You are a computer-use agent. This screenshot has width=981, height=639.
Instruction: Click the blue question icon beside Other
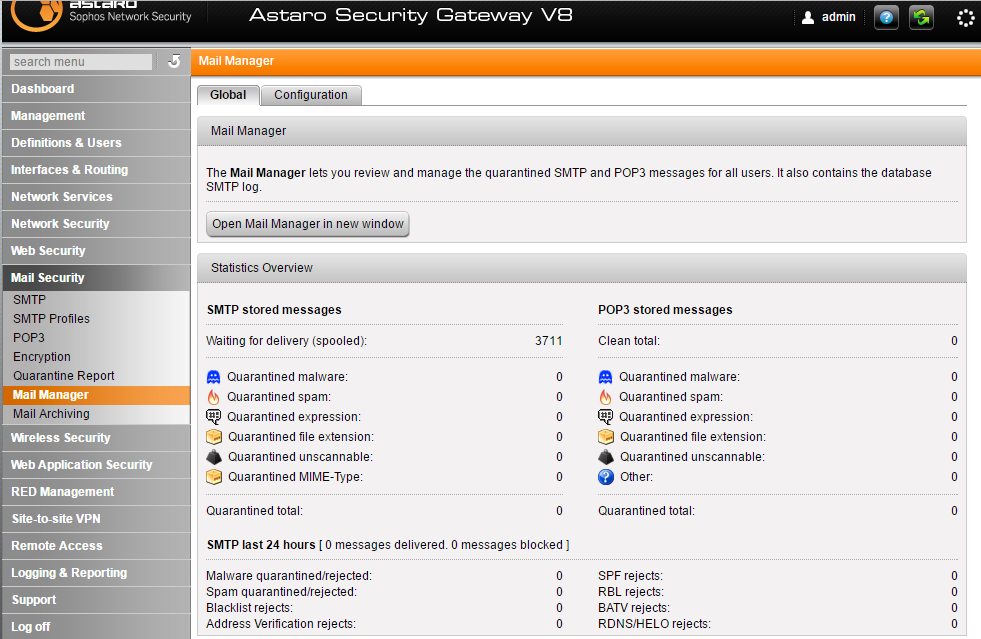606,477
